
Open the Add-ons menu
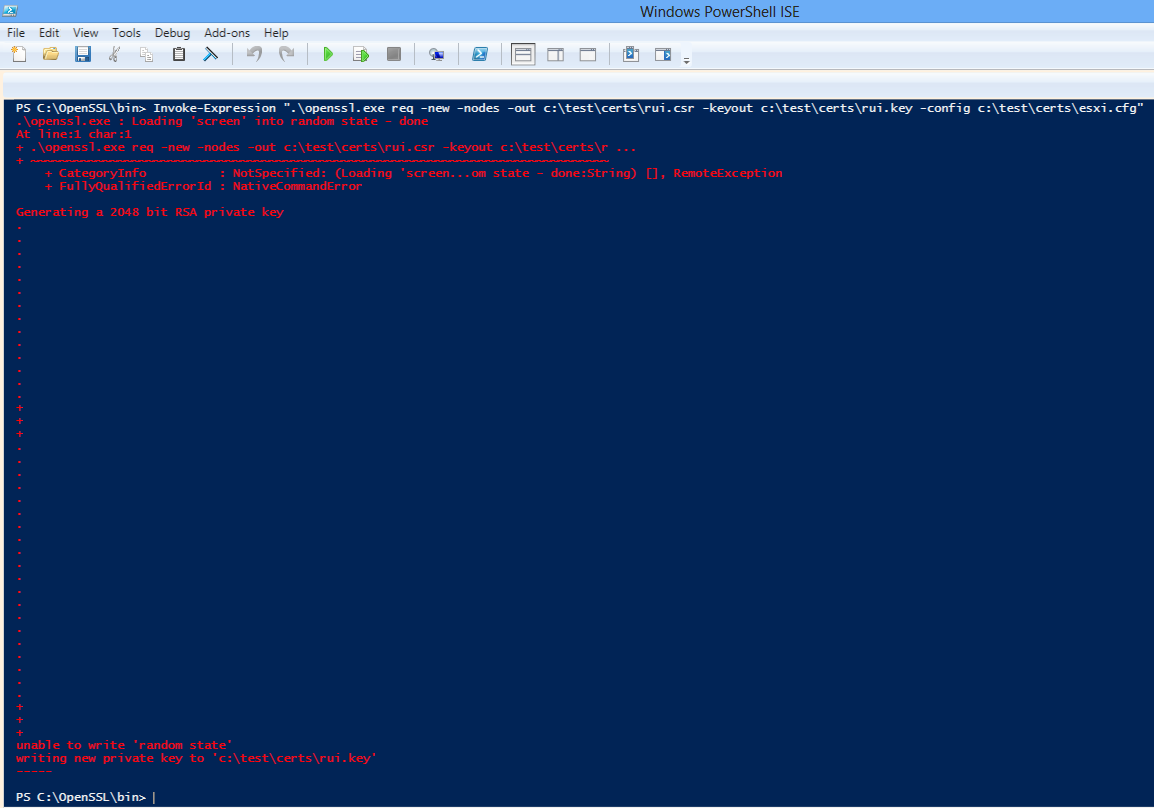pos(227,33)
